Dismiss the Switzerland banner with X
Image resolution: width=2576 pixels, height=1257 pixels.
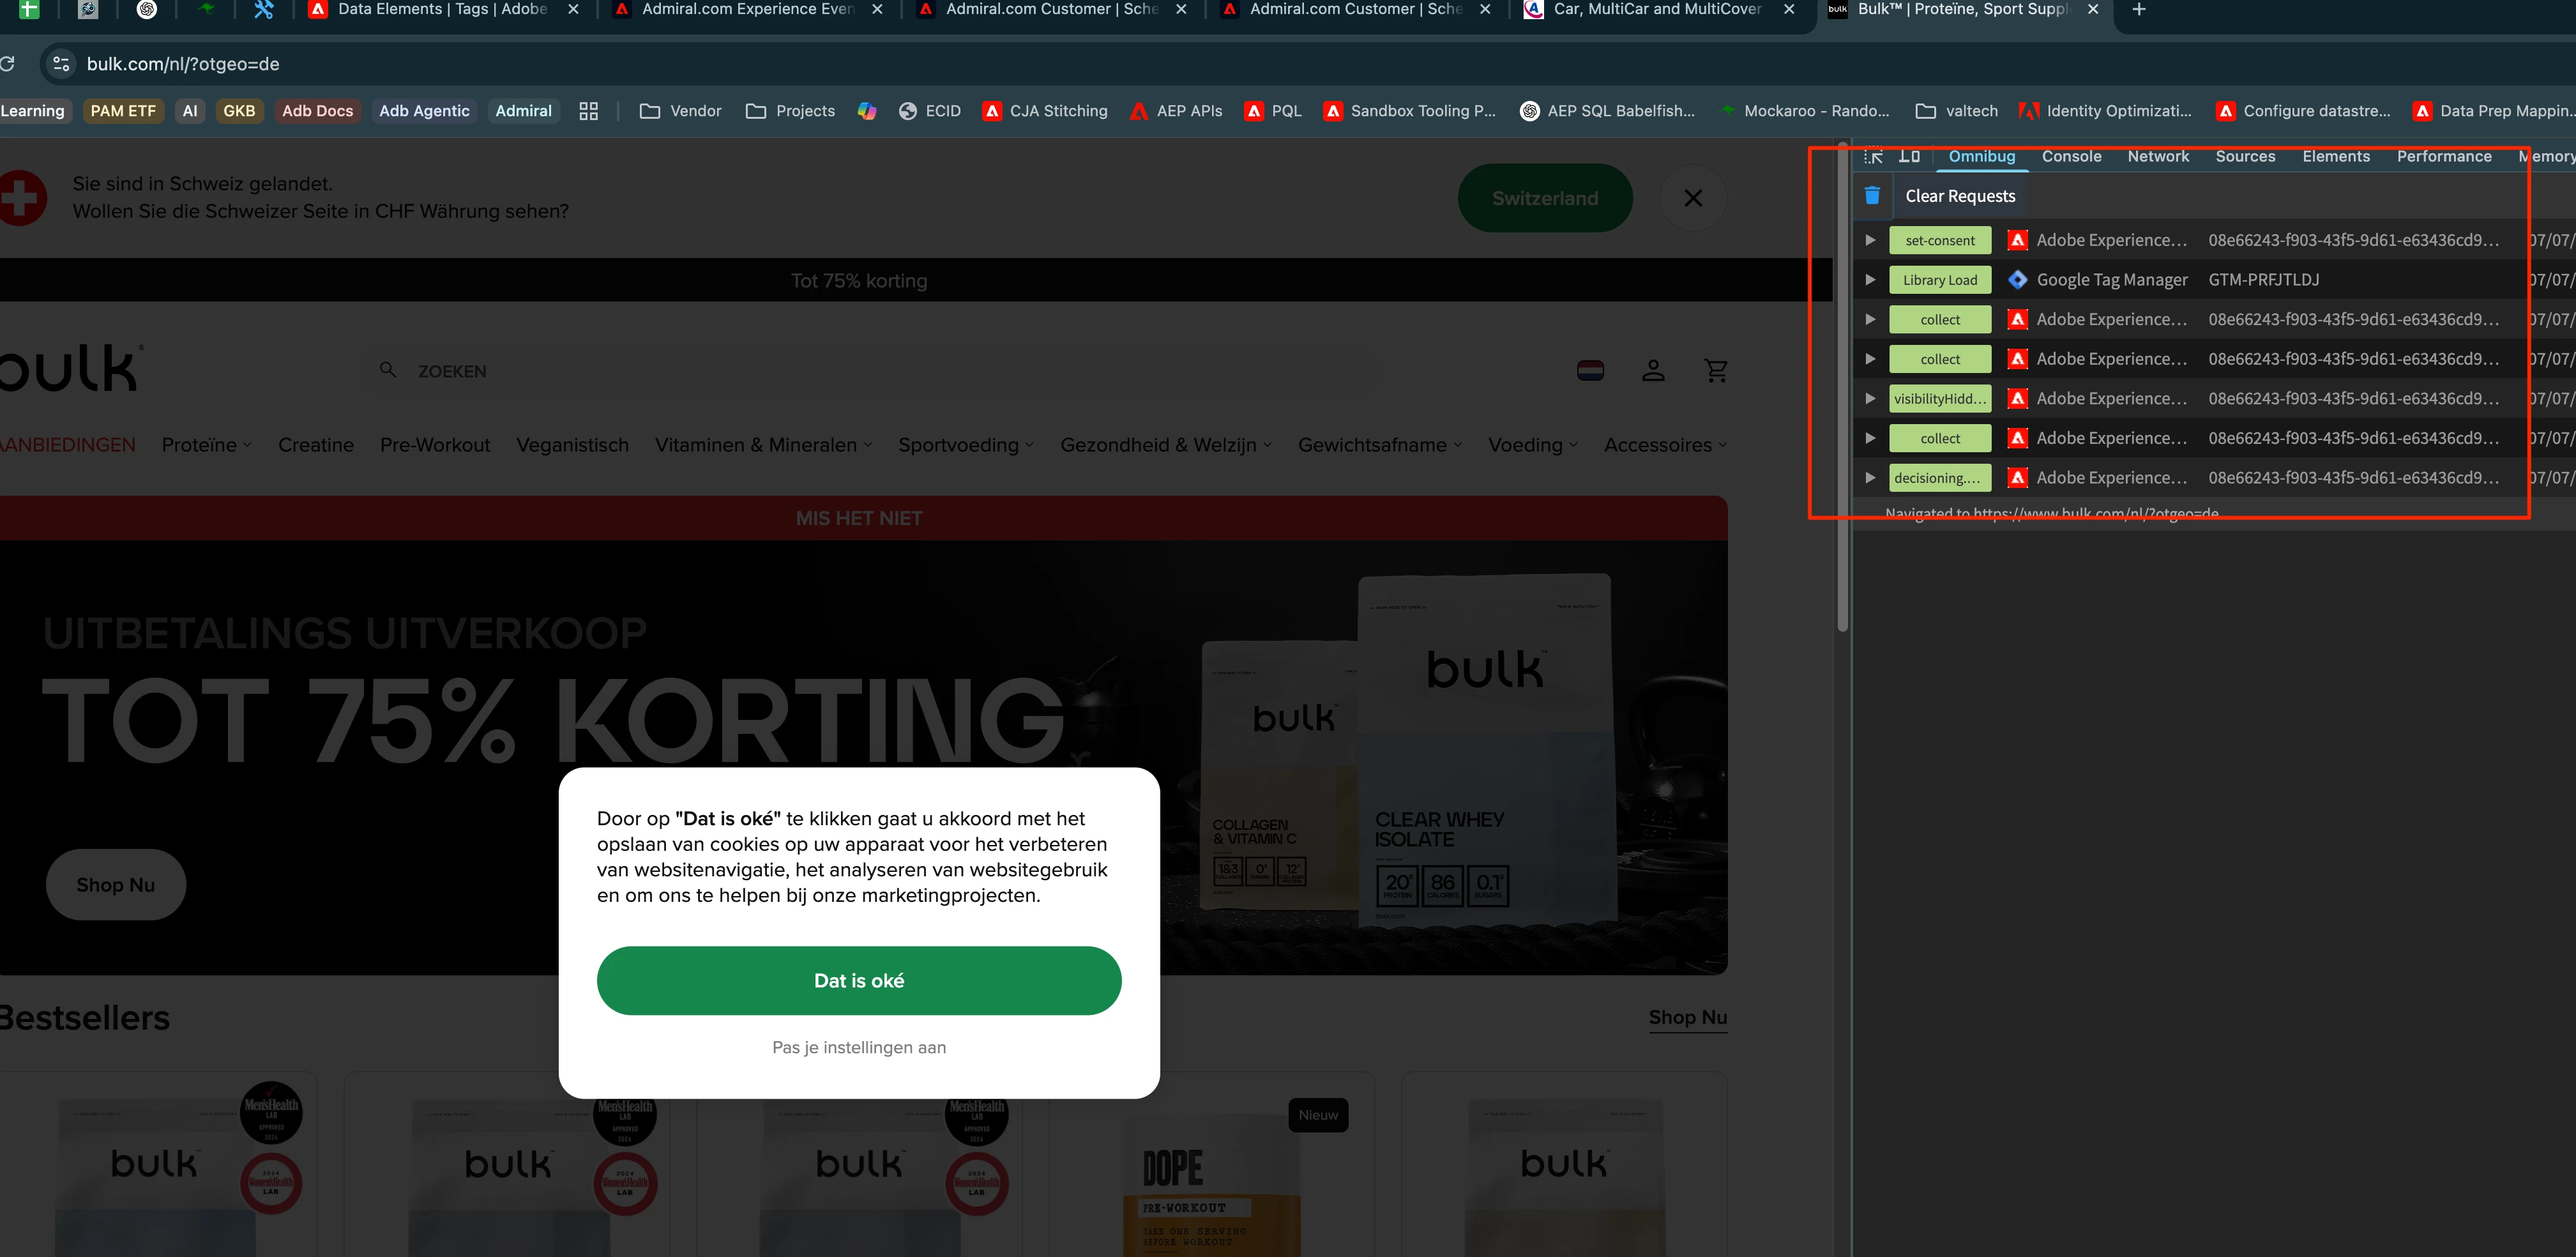point(1692,198)
